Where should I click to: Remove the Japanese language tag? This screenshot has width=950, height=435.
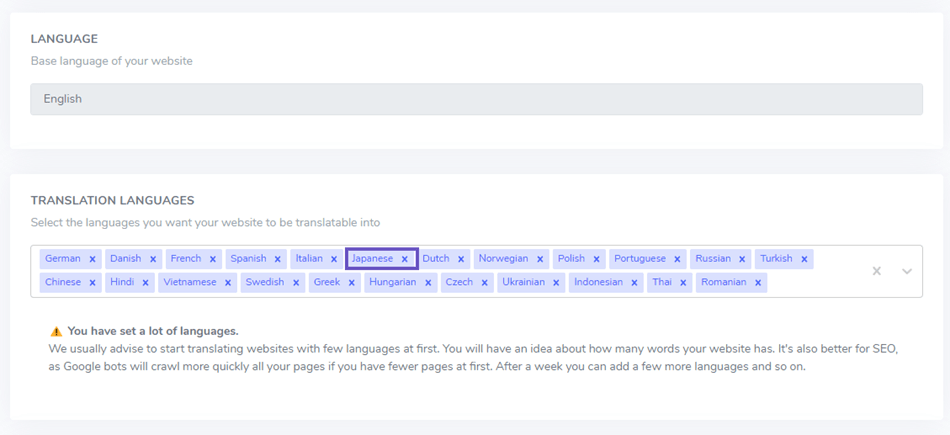405,259
